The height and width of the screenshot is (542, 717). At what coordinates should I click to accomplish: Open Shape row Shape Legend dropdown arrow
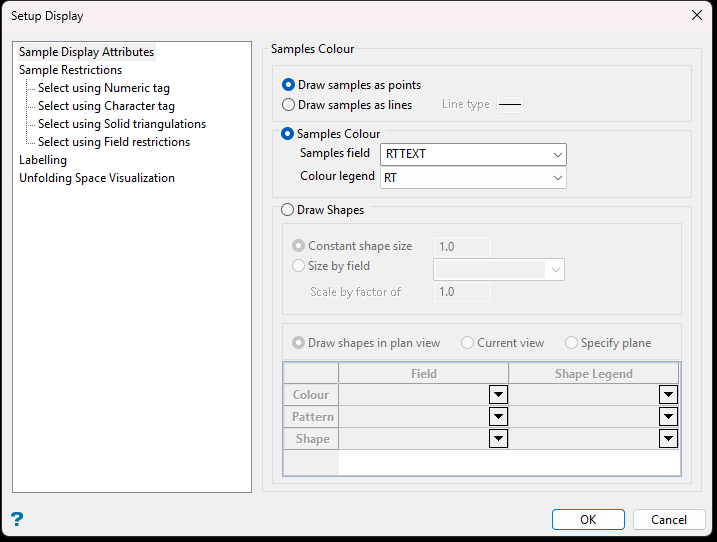[x=669, y=439]
